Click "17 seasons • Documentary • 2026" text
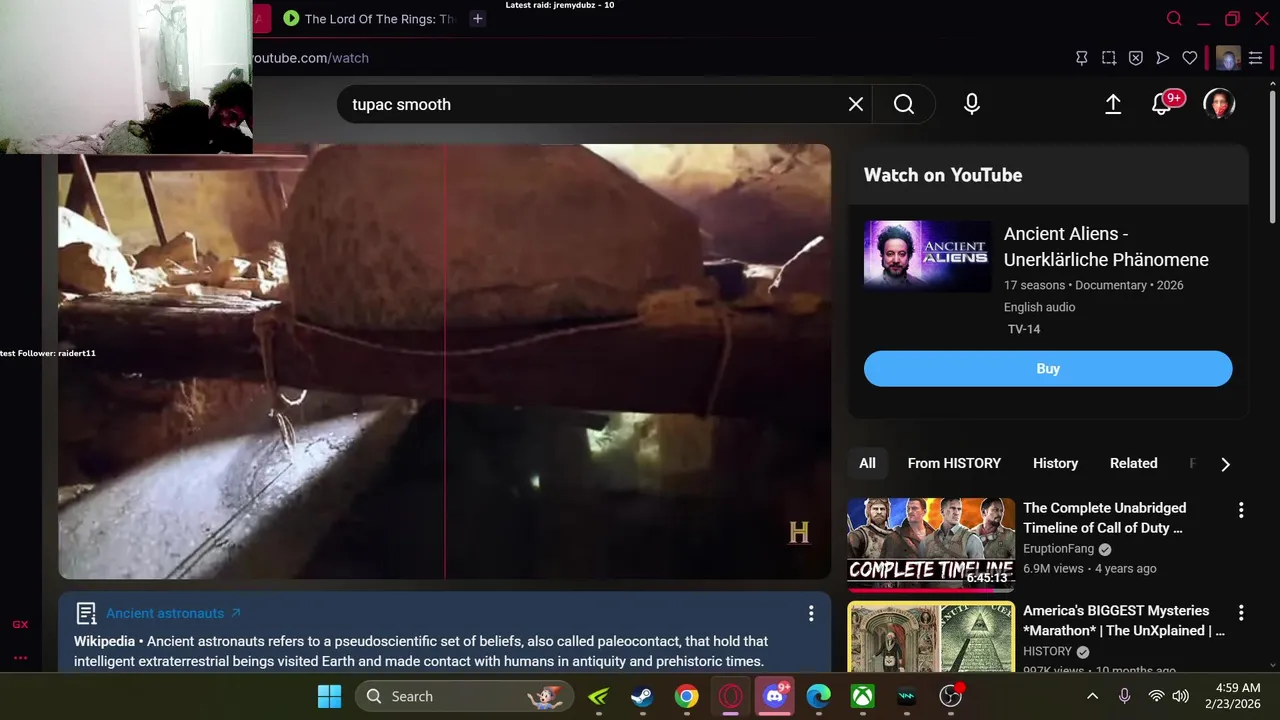 coord(1093,285)
